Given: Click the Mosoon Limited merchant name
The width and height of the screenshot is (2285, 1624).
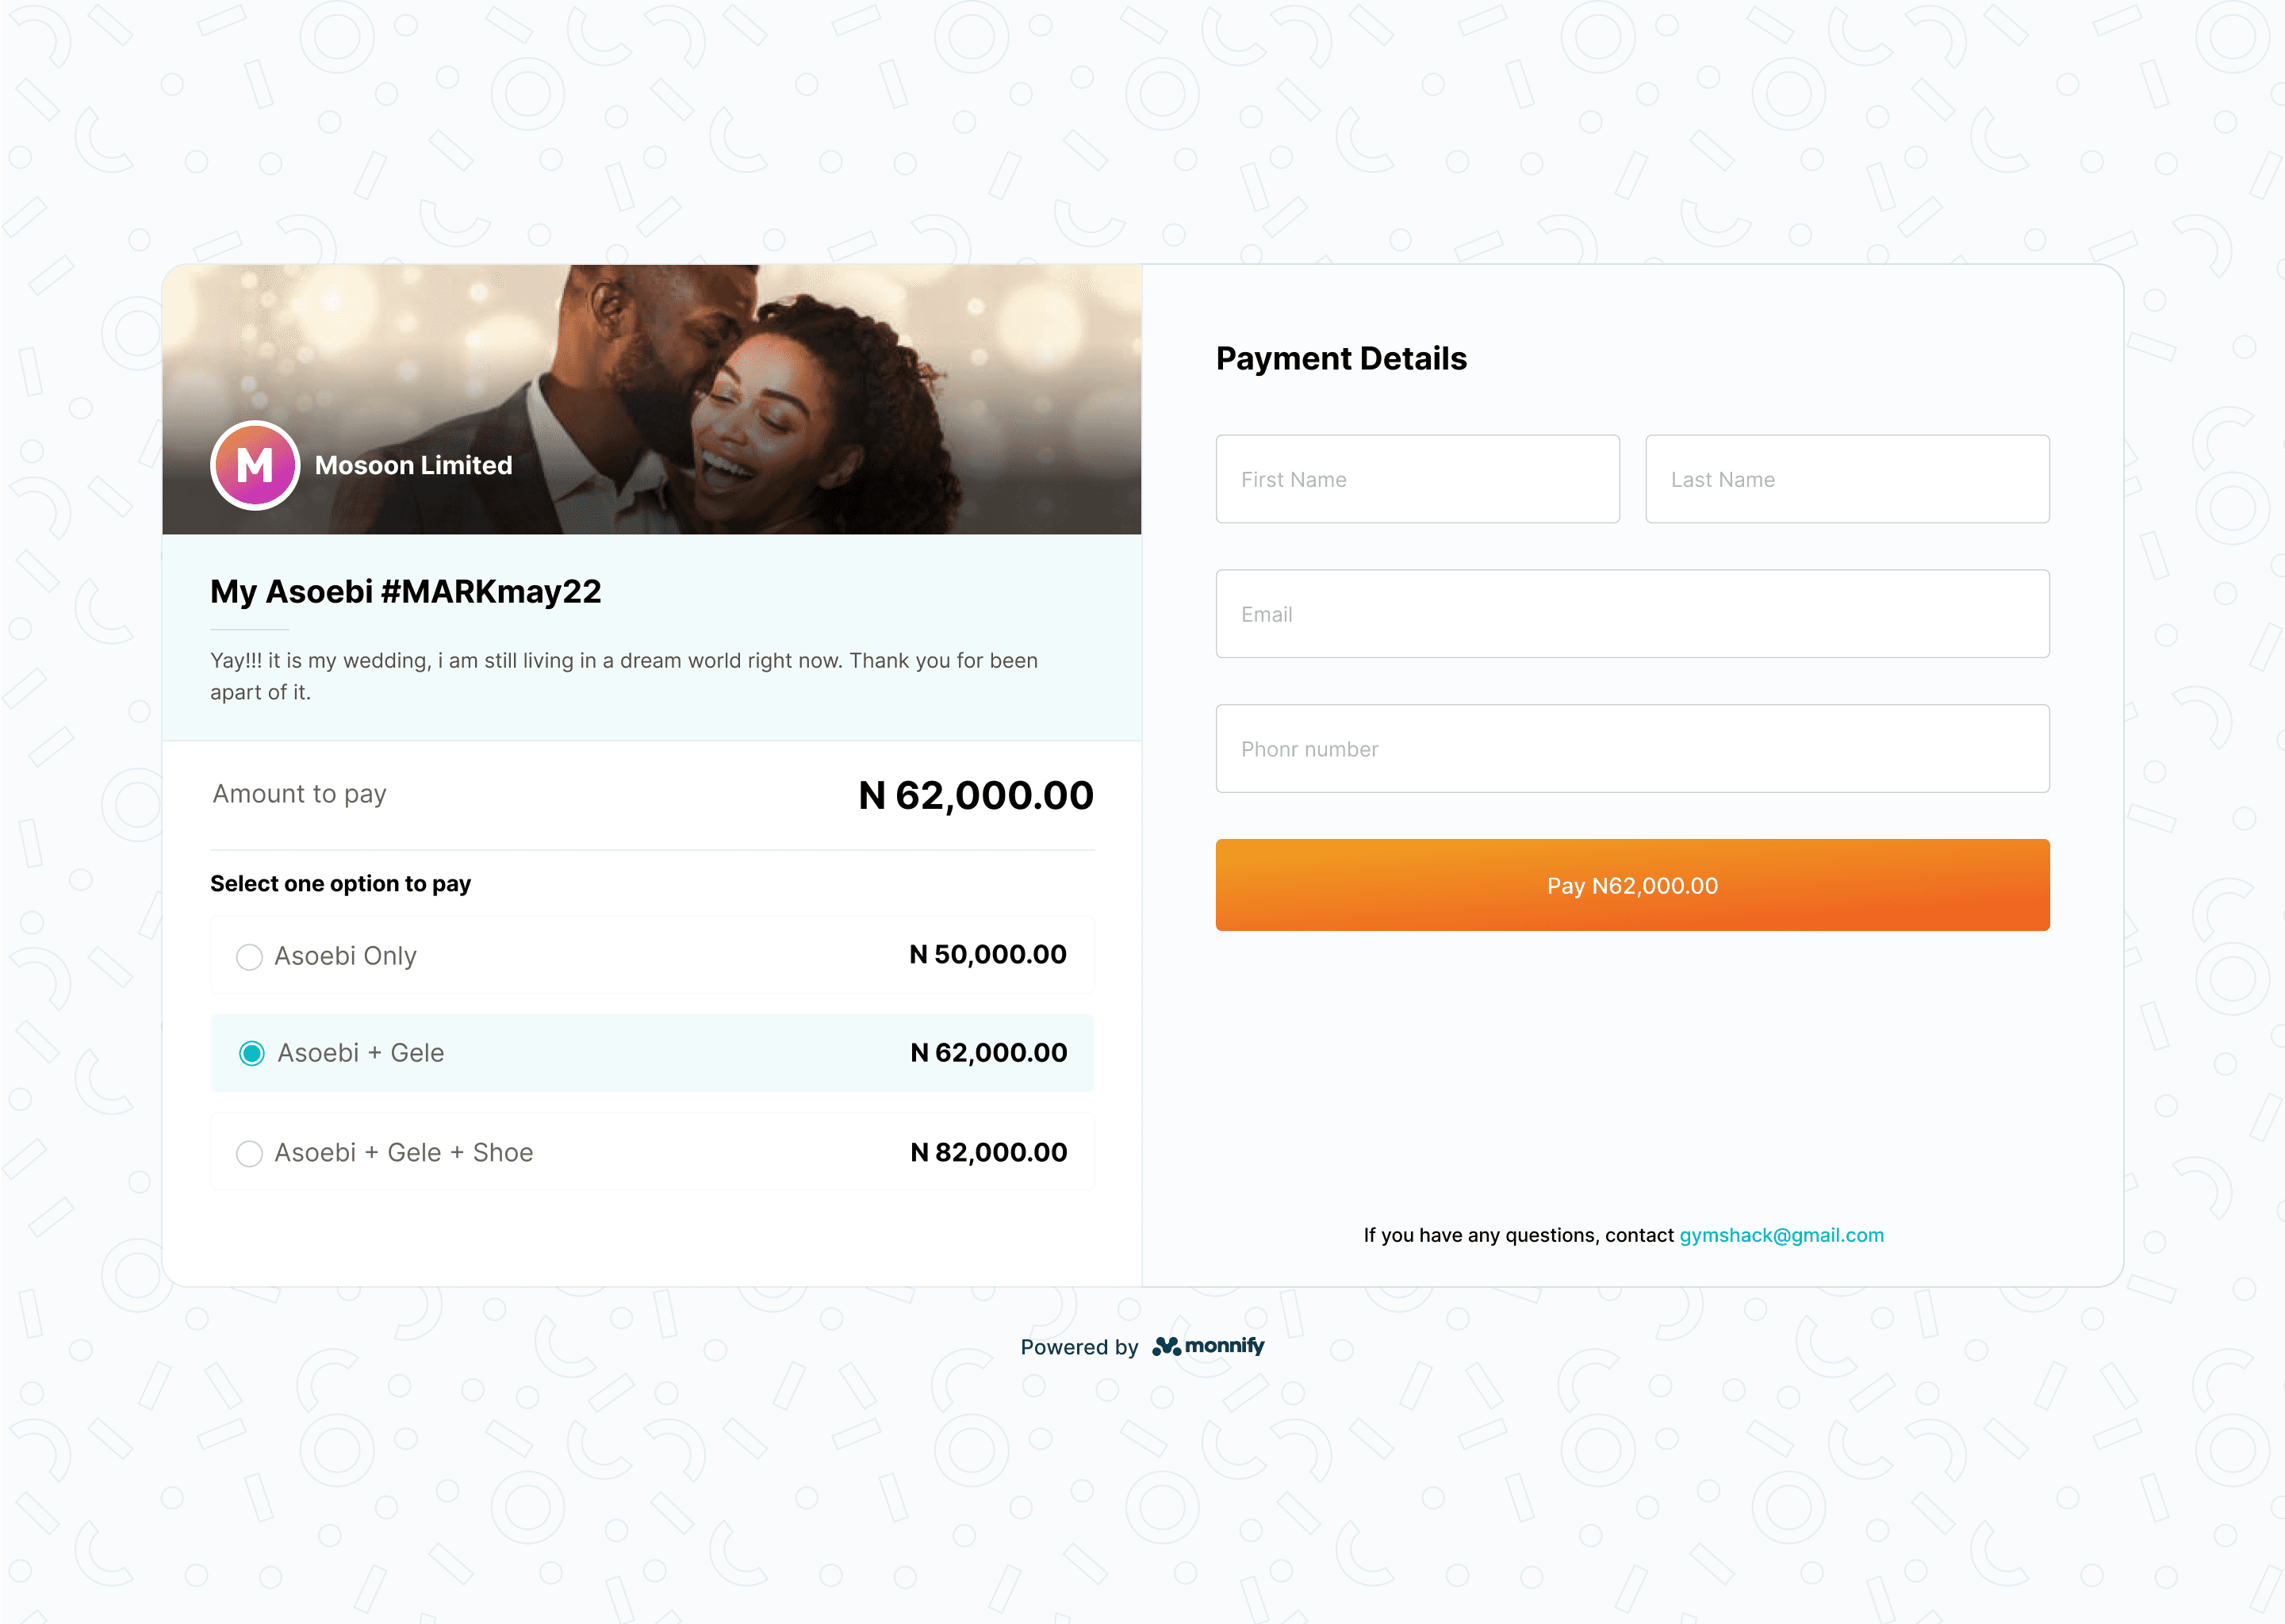Looking at the screenshot, I should [x=413, y=465].
